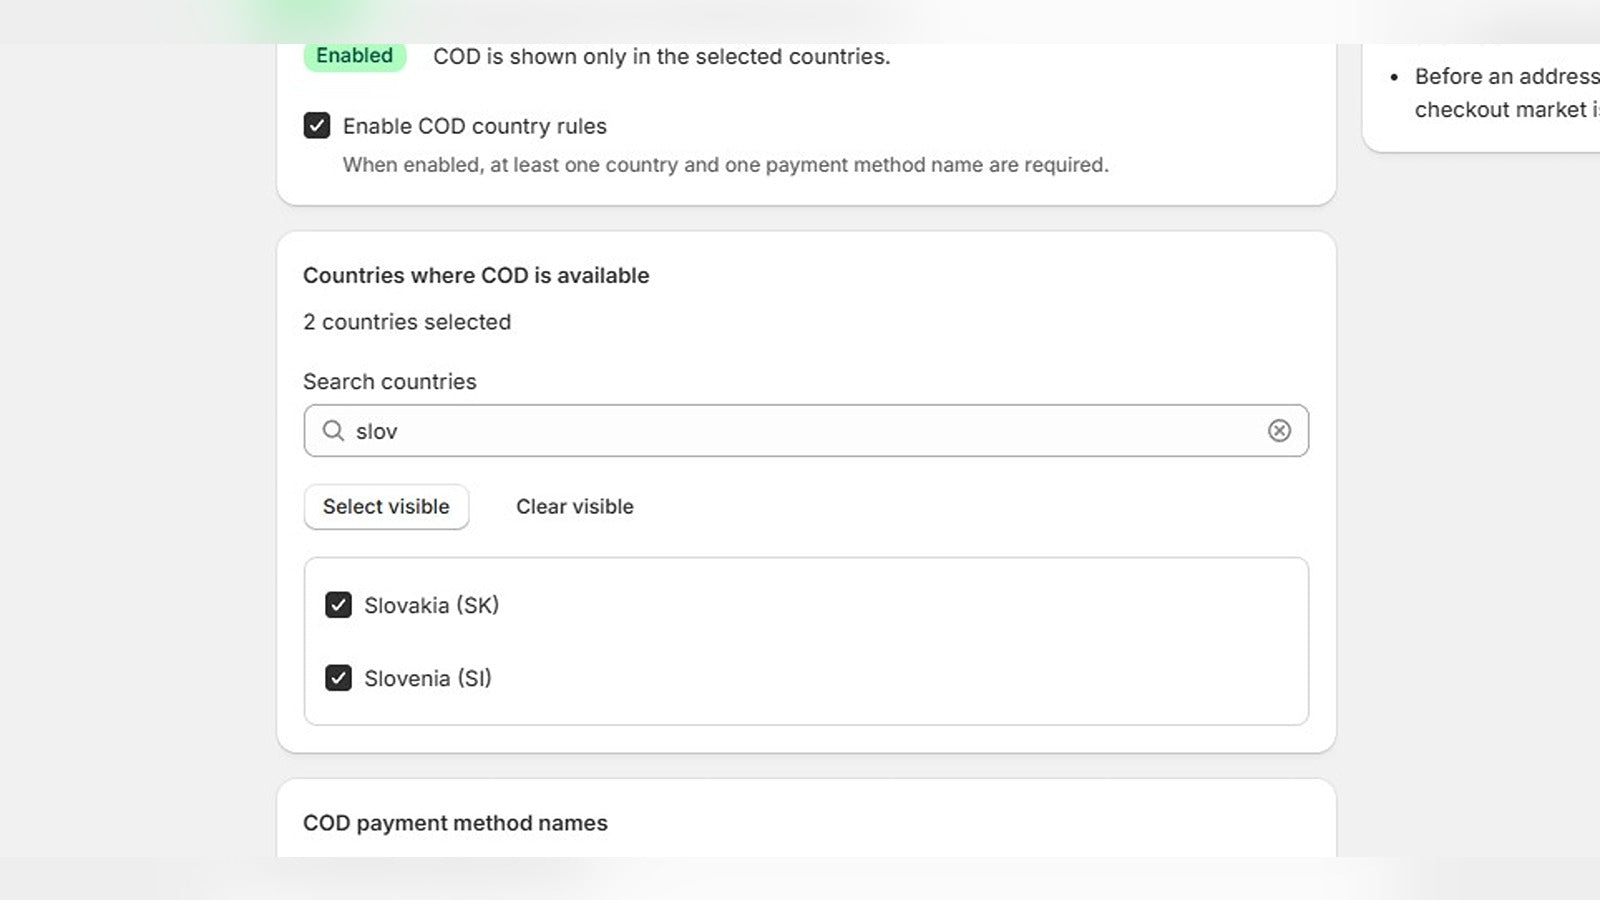Viewport: 1600px width, 900px height.
Task: Uncheck Enable COD country rules checkbox
Action: pos(317,125)
